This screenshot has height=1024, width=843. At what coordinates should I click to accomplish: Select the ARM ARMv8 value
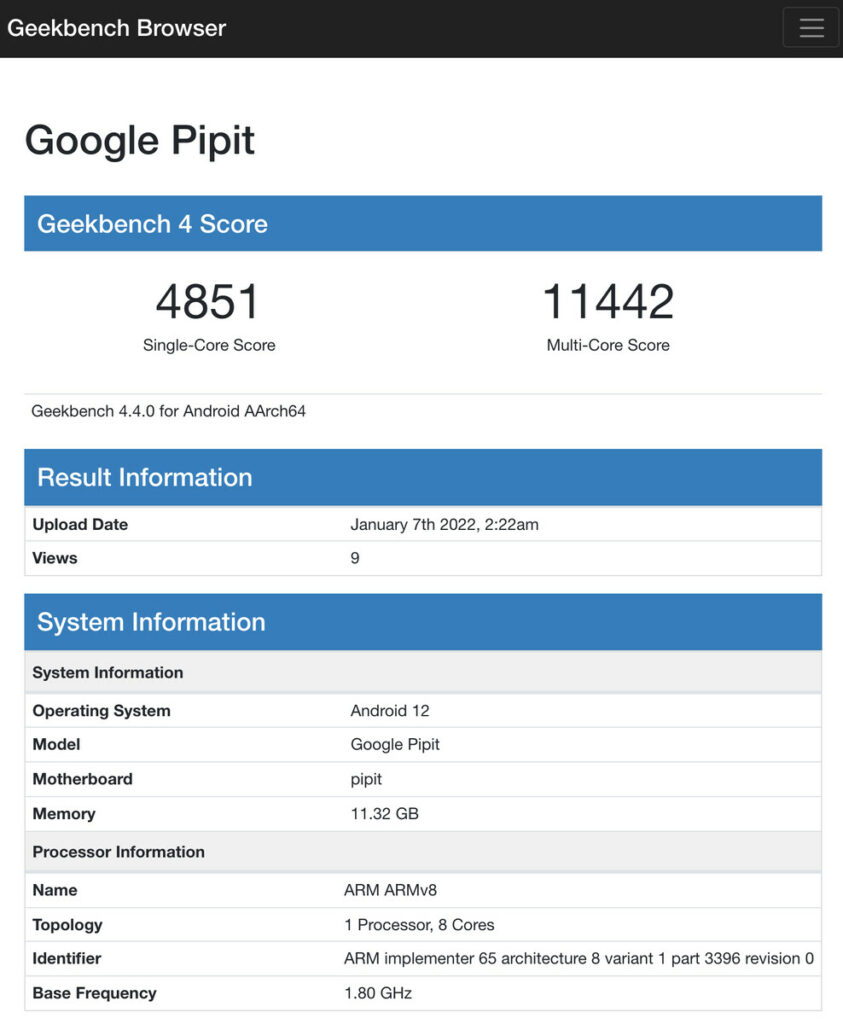390,890
